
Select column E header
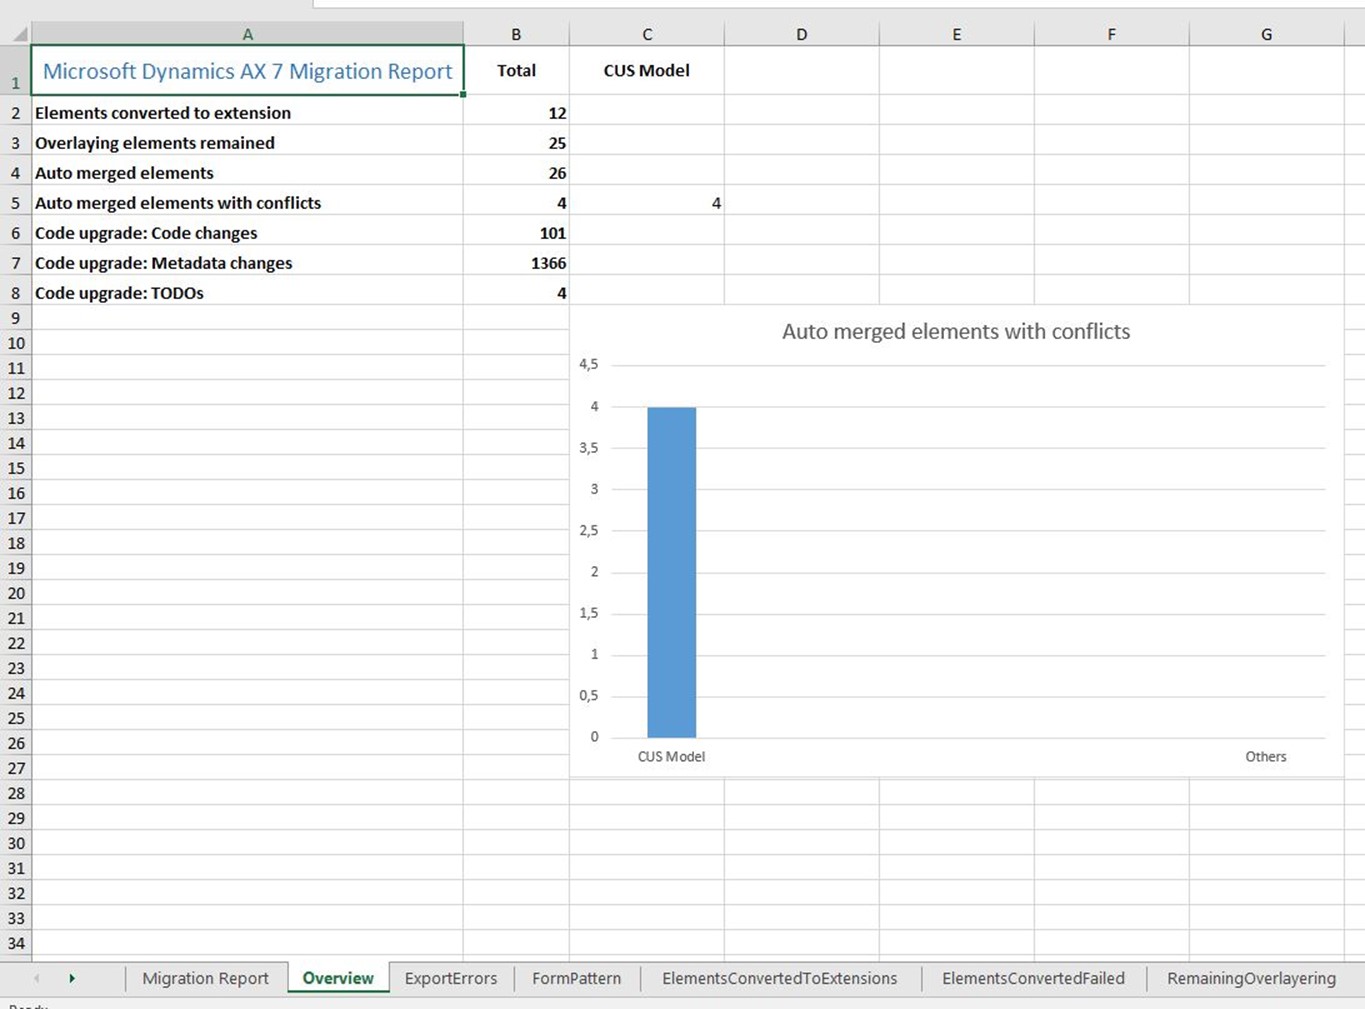click(956, 34)
